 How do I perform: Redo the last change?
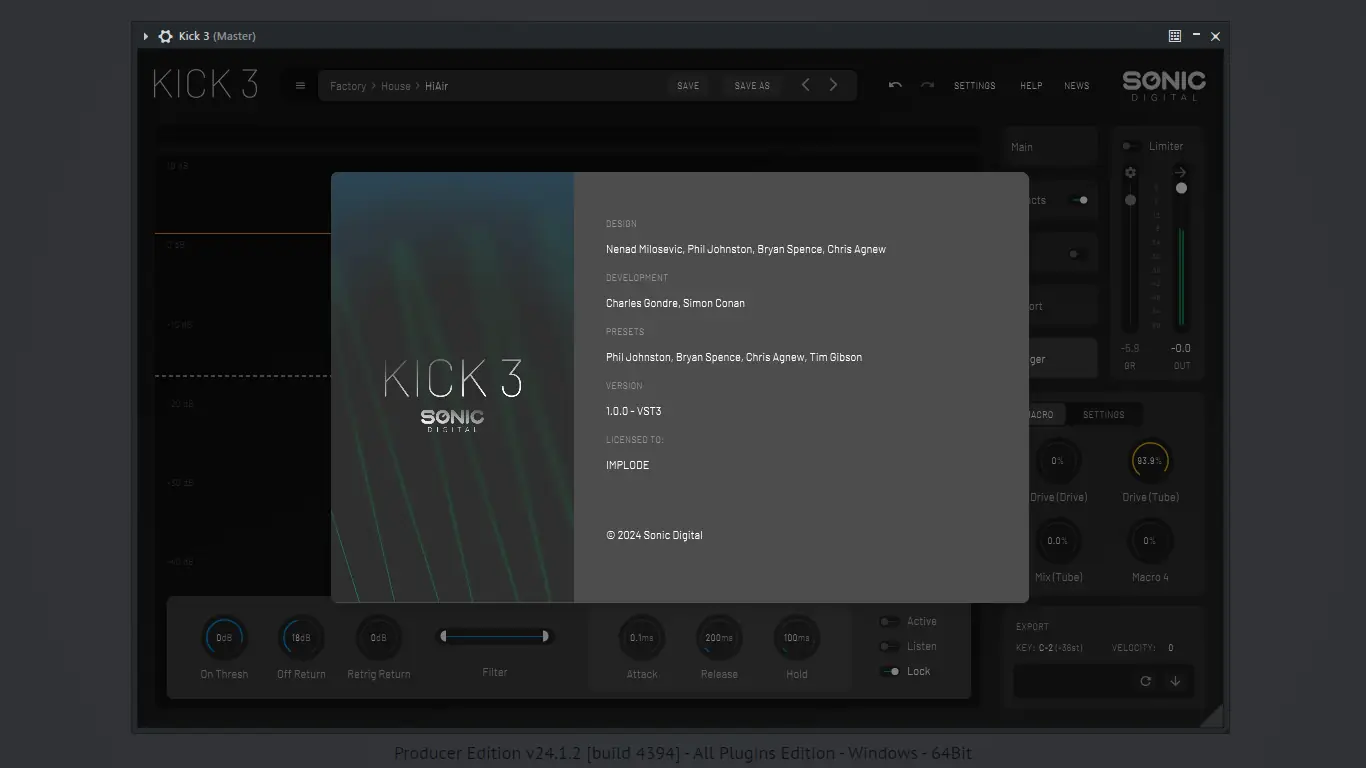point(927,86)
